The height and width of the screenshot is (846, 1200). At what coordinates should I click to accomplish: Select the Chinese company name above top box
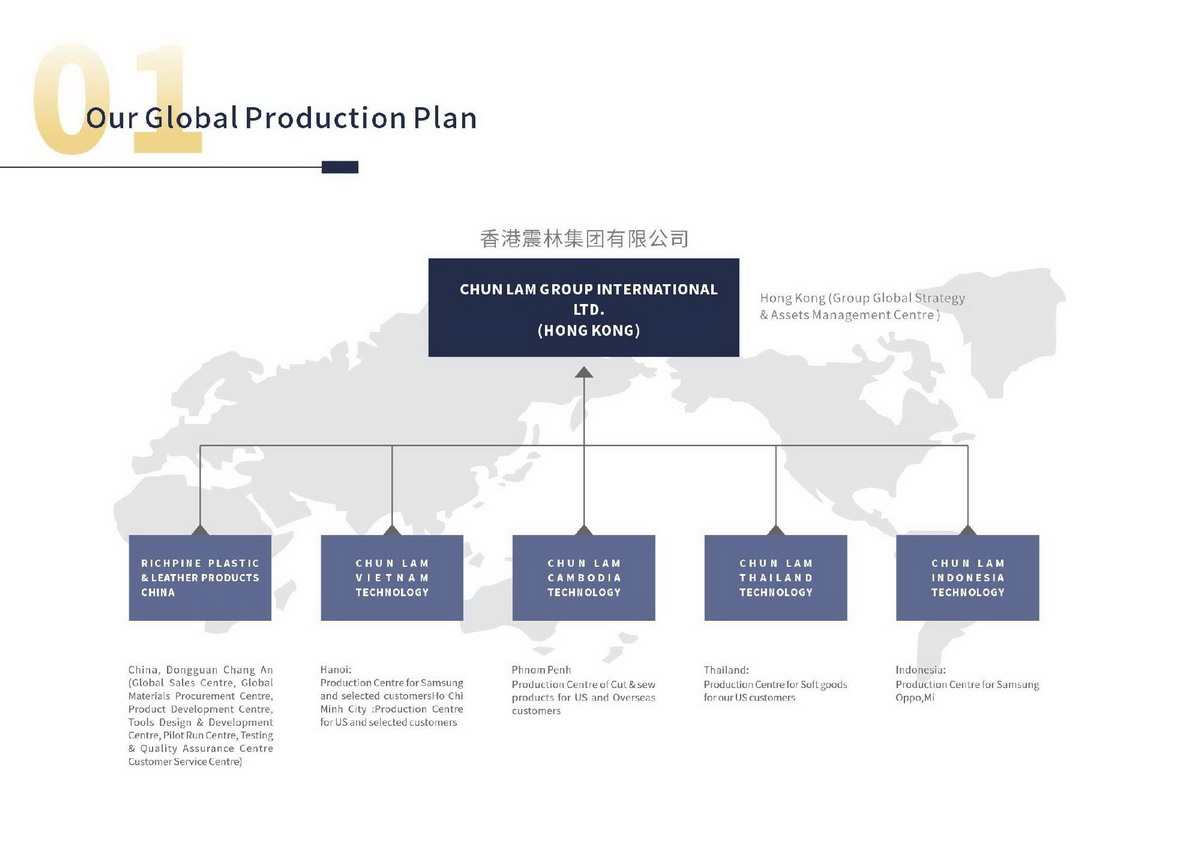tap(584, 239)
